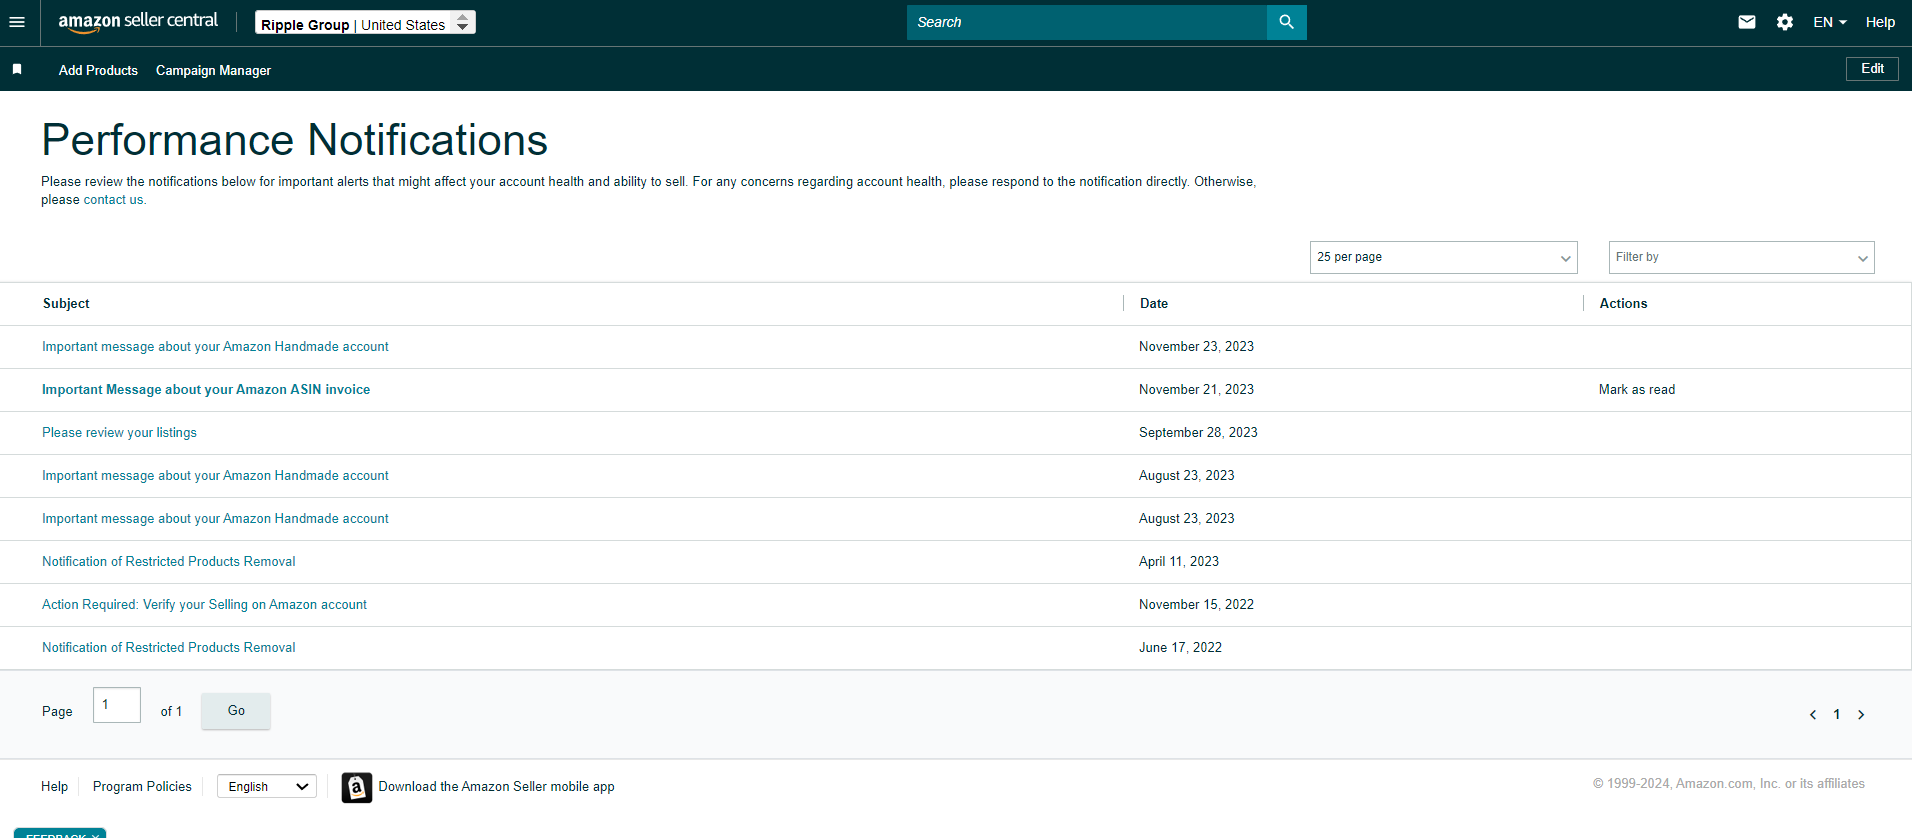Image resolution: width=1912 pixels, height=838 pixels.
Task: Click into the Search field
Action: pyautogui.click(x=1086, y=22)
